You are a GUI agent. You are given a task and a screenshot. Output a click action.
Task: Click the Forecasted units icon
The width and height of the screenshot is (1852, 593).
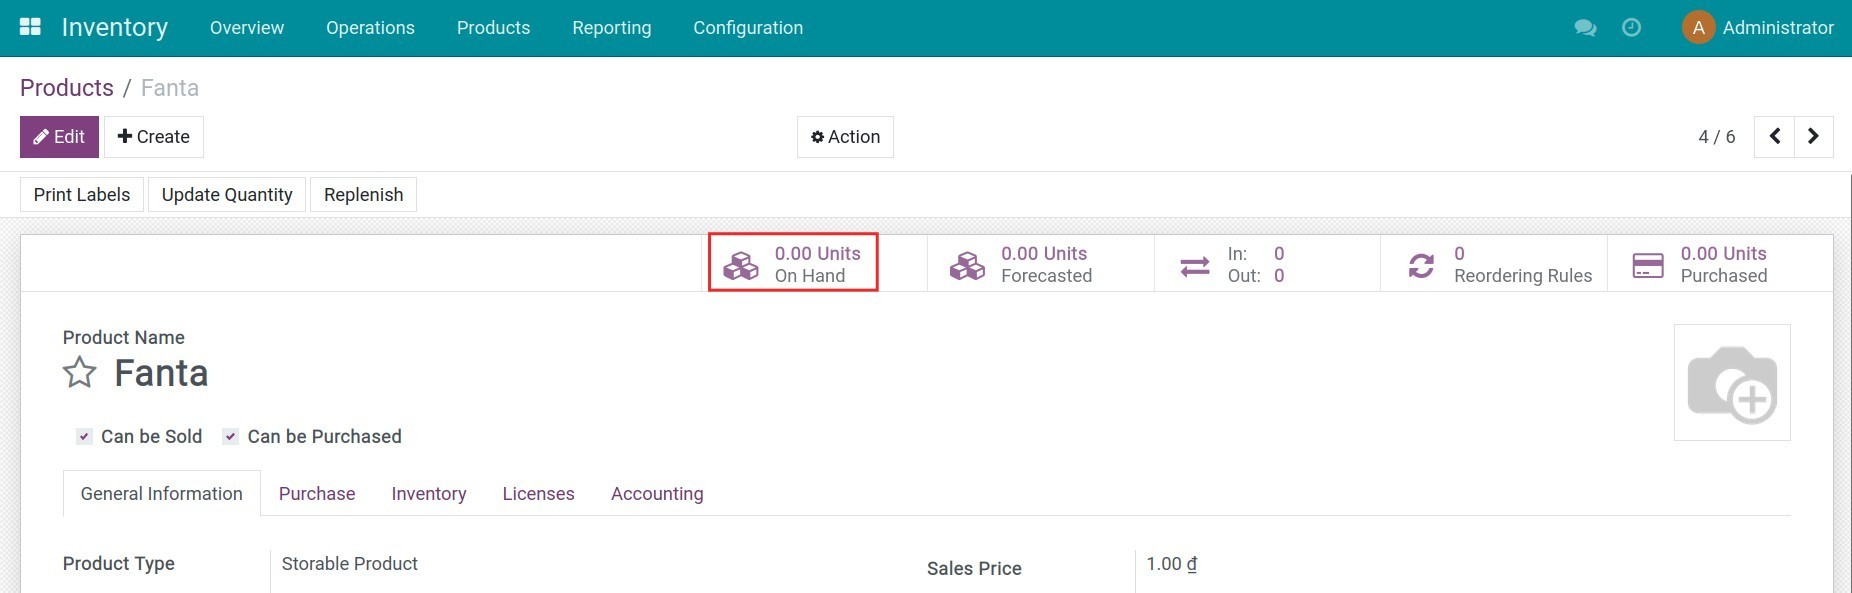click(x=966, y=264)
